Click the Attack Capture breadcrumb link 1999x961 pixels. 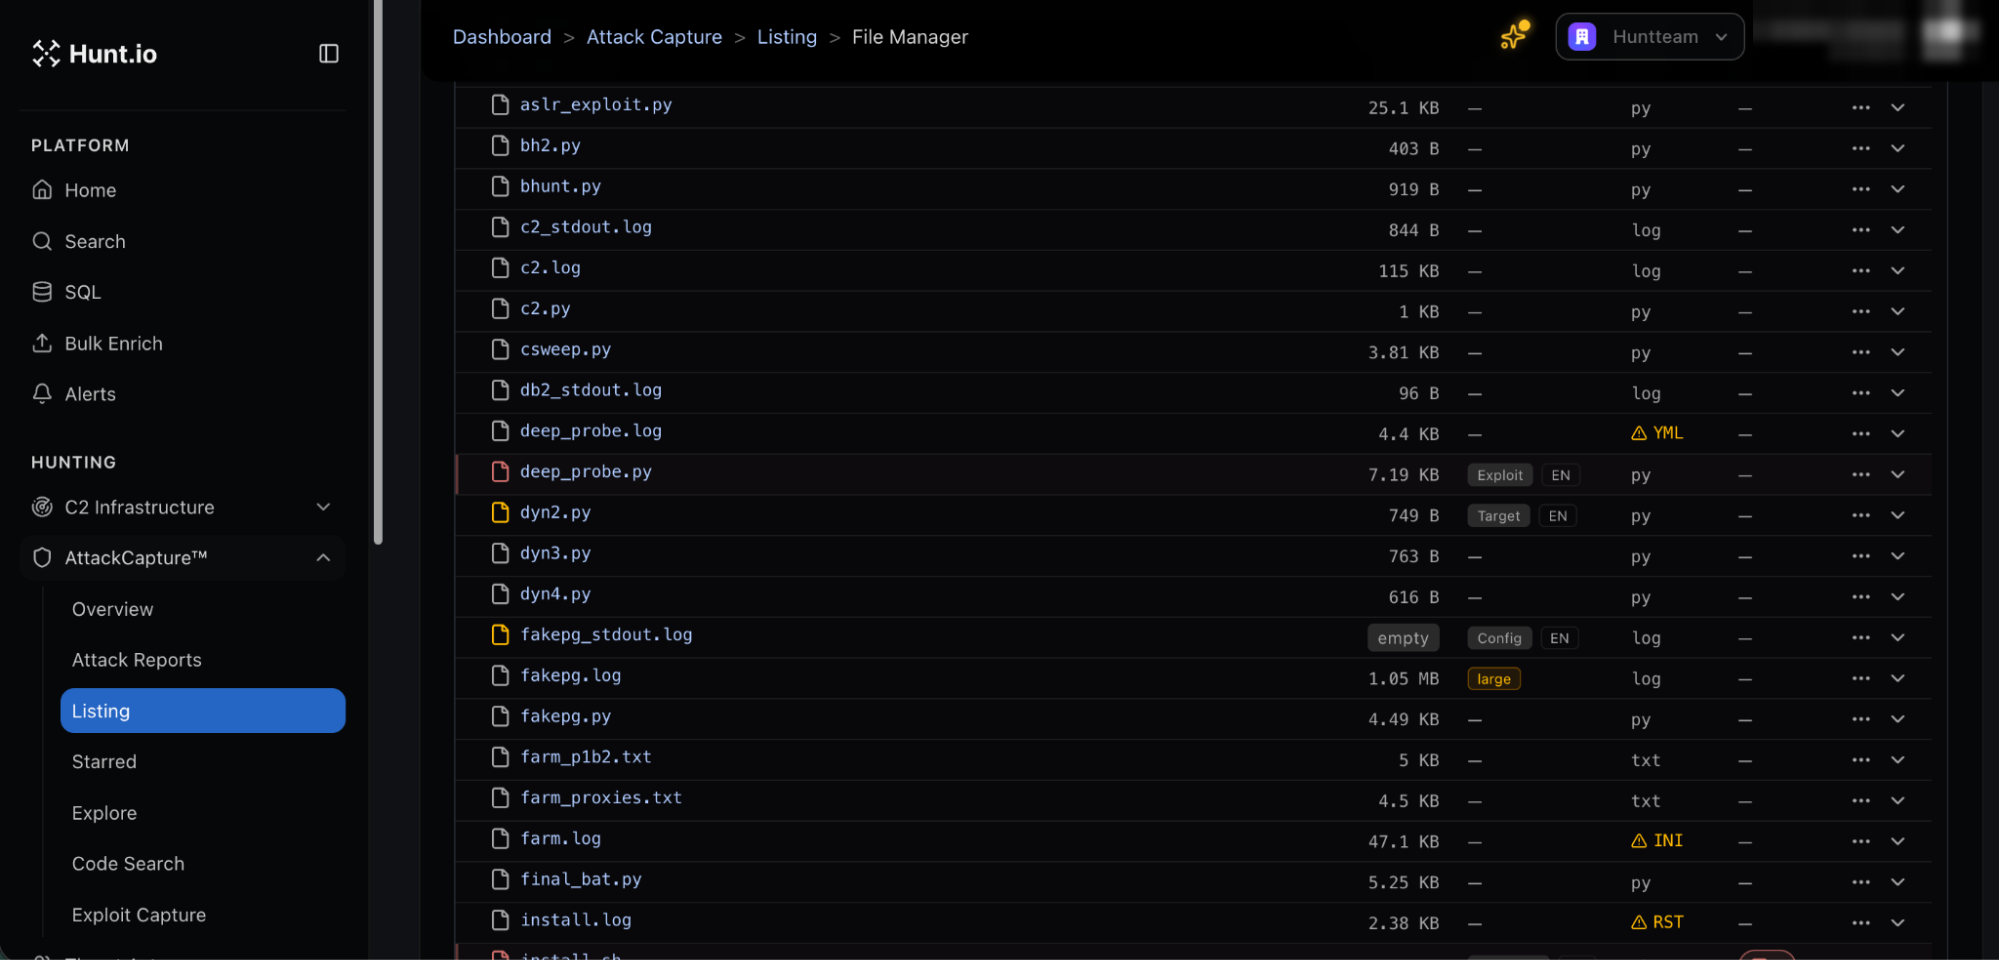654,37
